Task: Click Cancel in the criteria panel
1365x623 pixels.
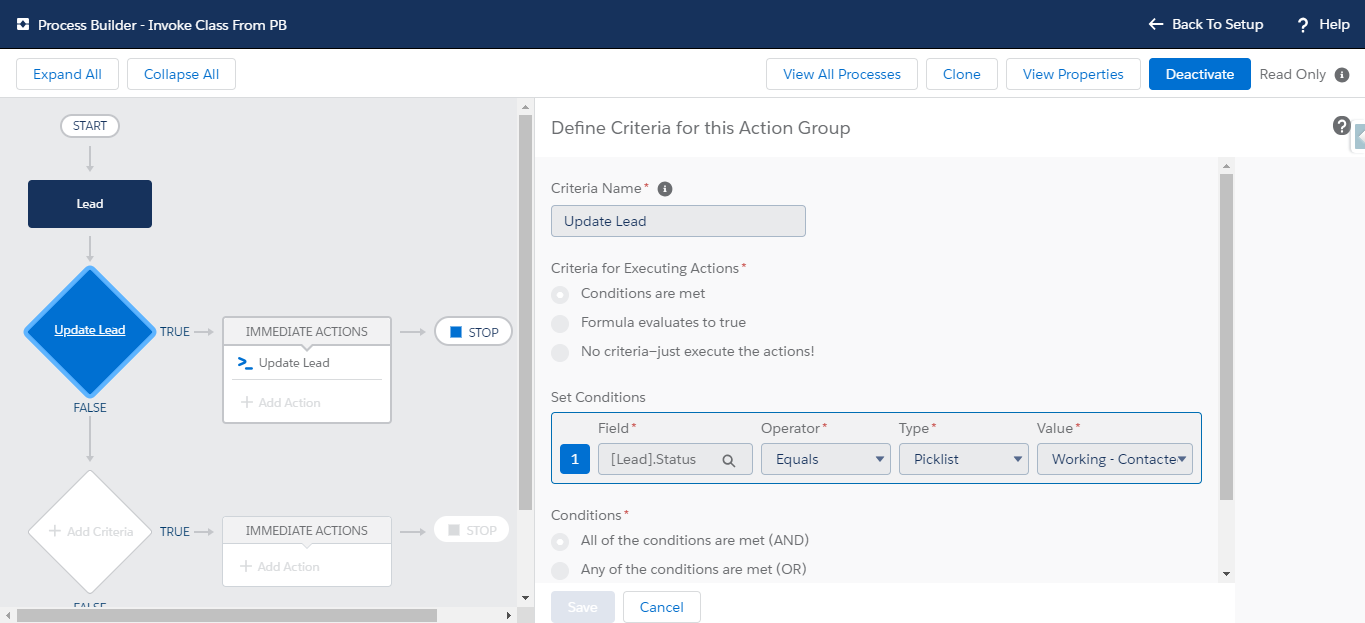Action: pyautogui.click(x=661, y=607)
